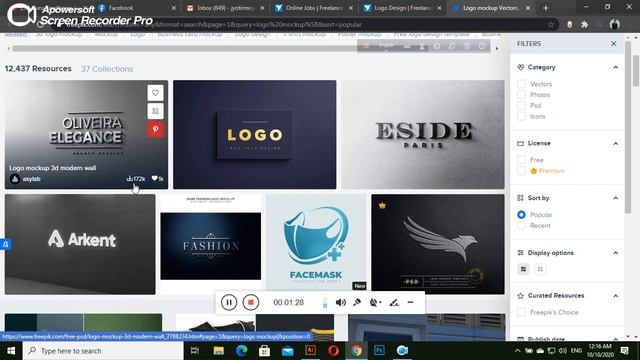Click the filters panel vertical scrollbar
640x360 pixels.
[628, 127]
